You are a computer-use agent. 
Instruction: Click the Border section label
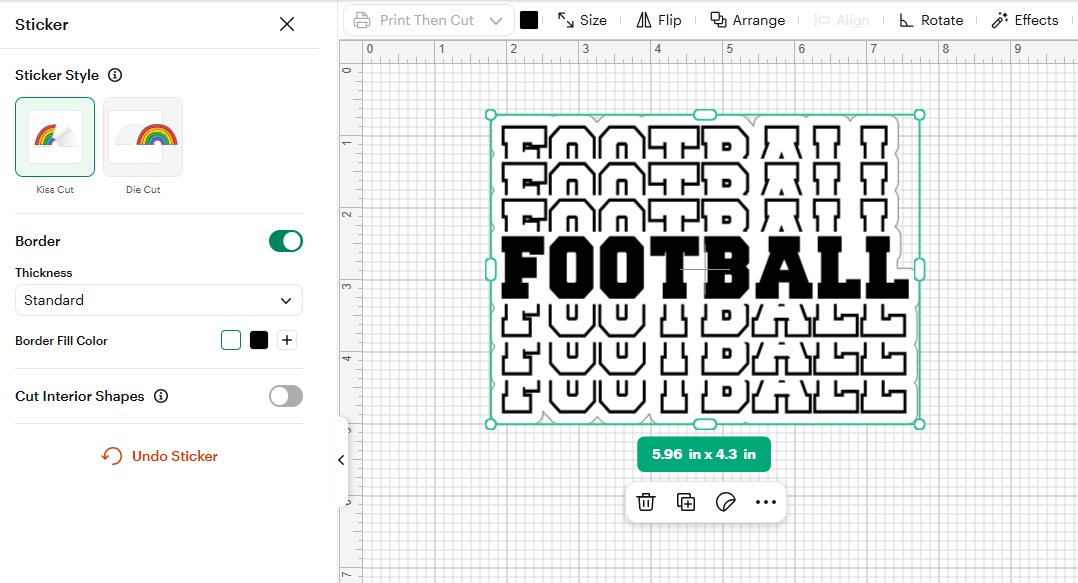click(38, 241)
